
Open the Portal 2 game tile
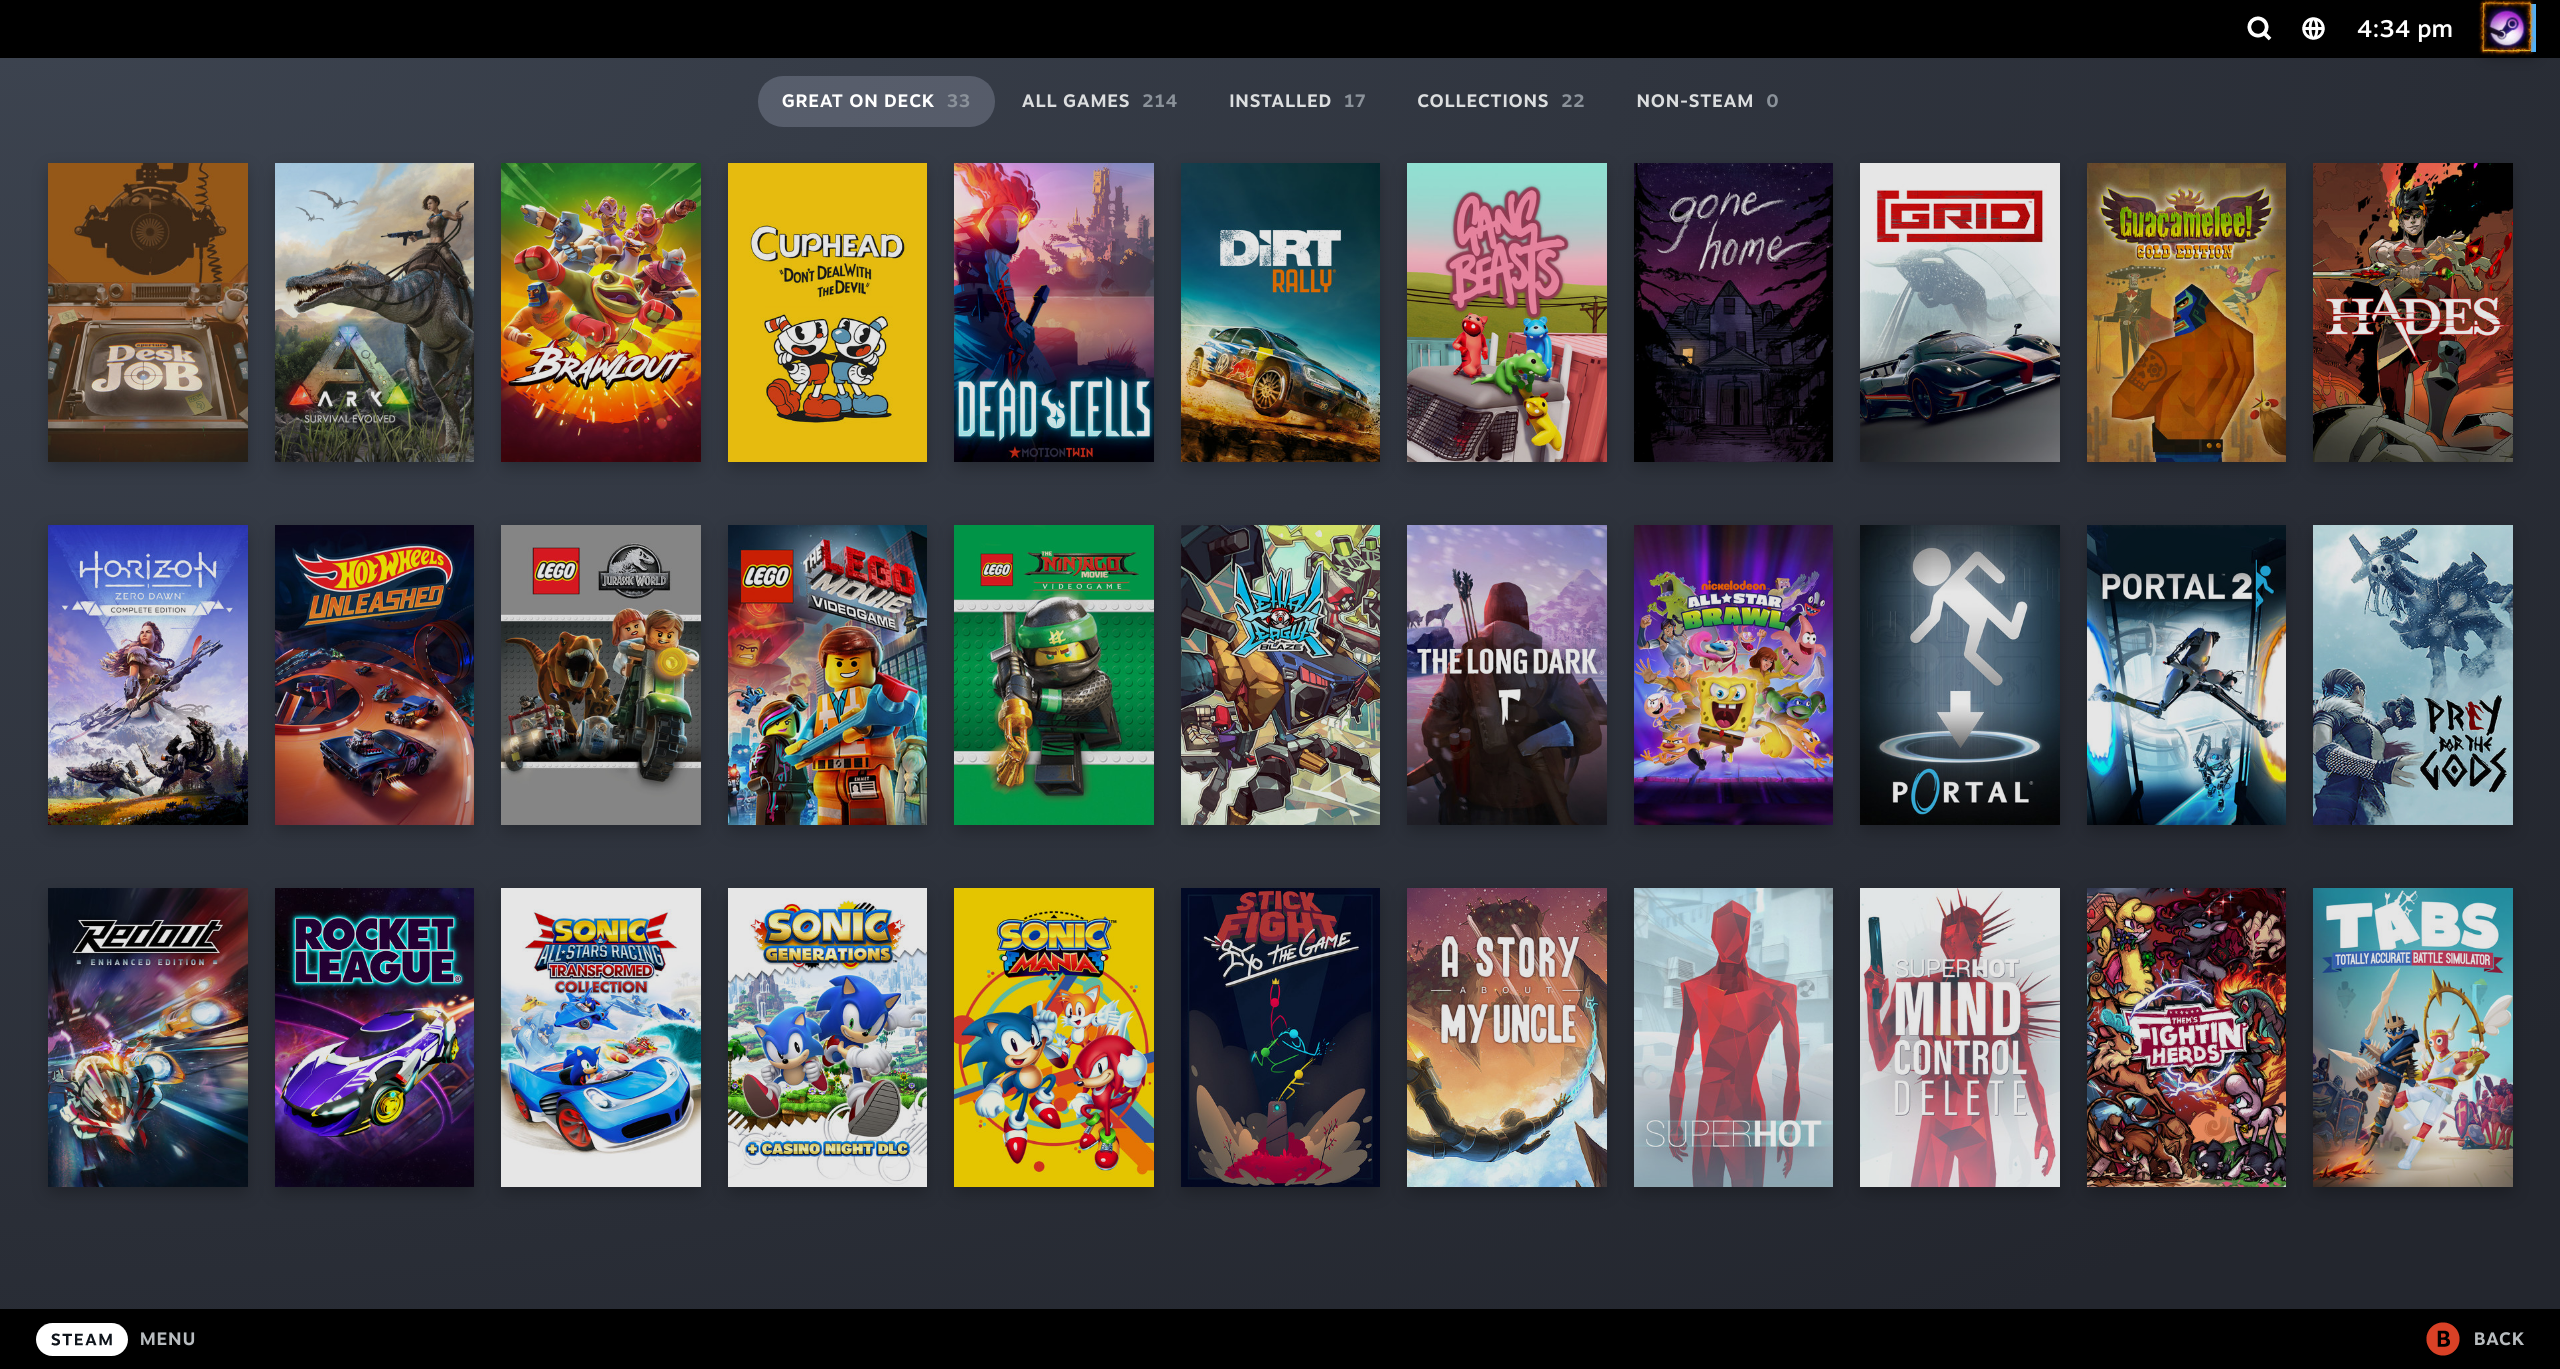tap(2186, 675)
